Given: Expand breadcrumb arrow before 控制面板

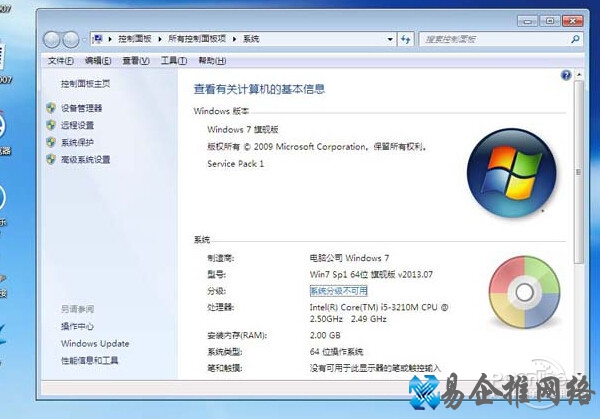Looking at the screenshot, I should pyautogui.click(x=110, y=39).
